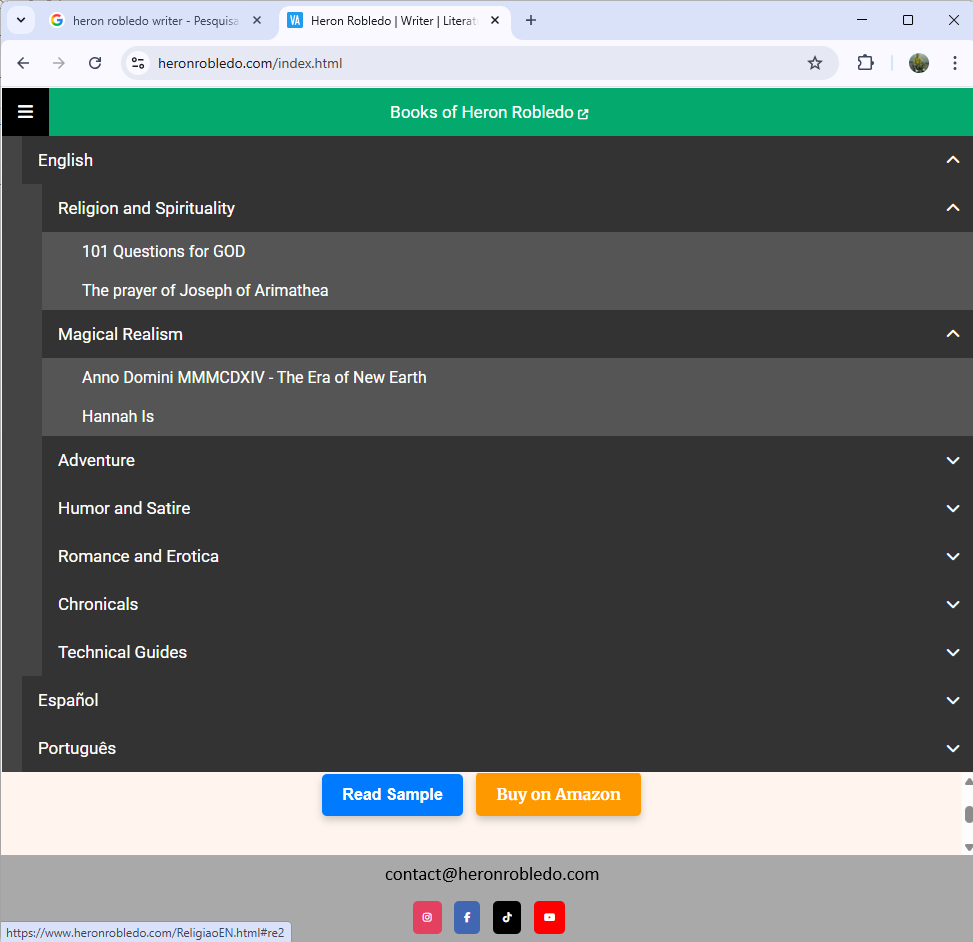The width and height of the screenshot is (973, 942).
Task: Open the Instagram social icon
Action: click(427, 917)
